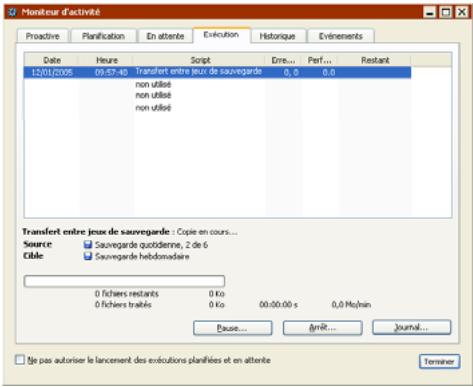Open the Proactive tab
The height and width of the screenshot is (387, 473).
(43, 36)
